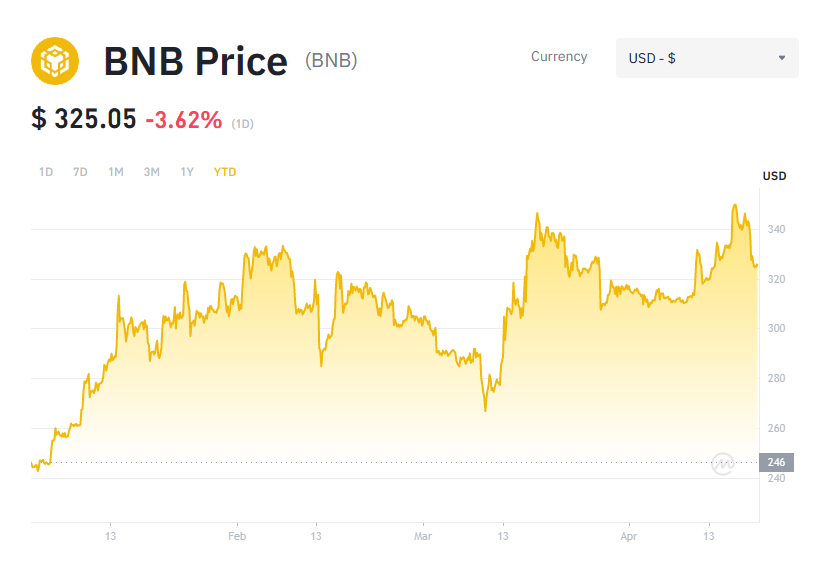The width and height of the screenshot is (830, 570).
Task: Open the USD currency dropdown arrow
Action: click(782, 58)
